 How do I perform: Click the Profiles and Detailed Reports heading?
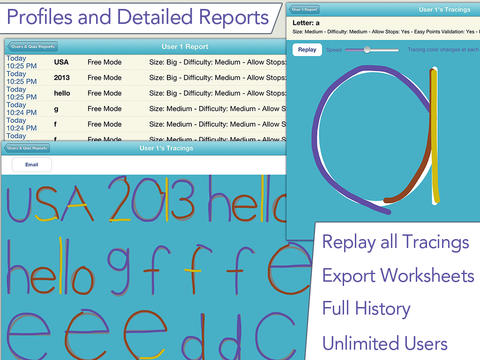click(138, 17)
